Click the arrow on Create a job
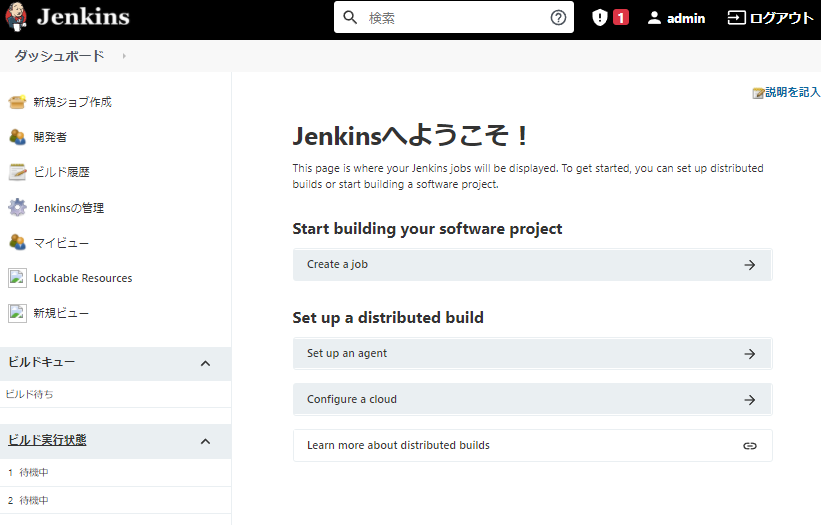This screenshot has width=821, height=525. pos(750,265)
